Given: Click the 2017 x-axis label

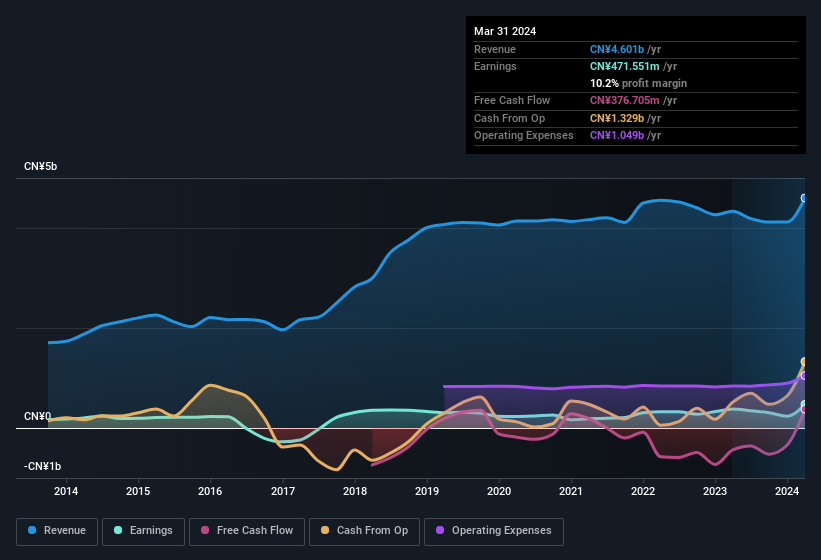Looking at the screenshot, I should pos(283,491).
